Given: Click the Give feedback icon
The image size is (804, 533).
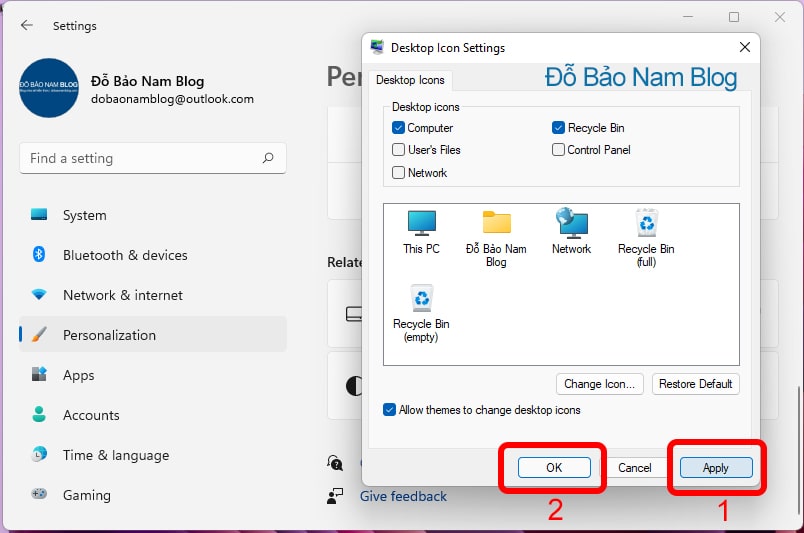Looking at the screenshot, I should coord(335,496).
